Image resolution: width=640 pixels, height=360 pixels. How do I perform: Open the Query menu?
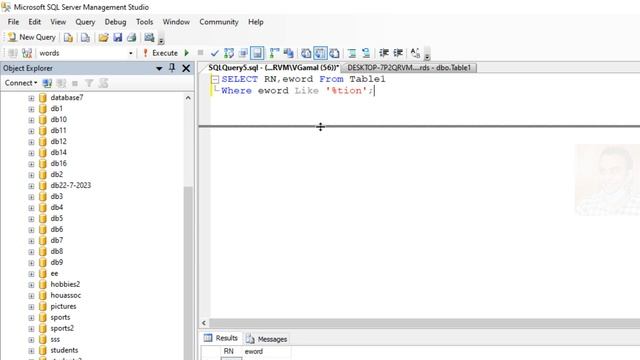(85, 22)
